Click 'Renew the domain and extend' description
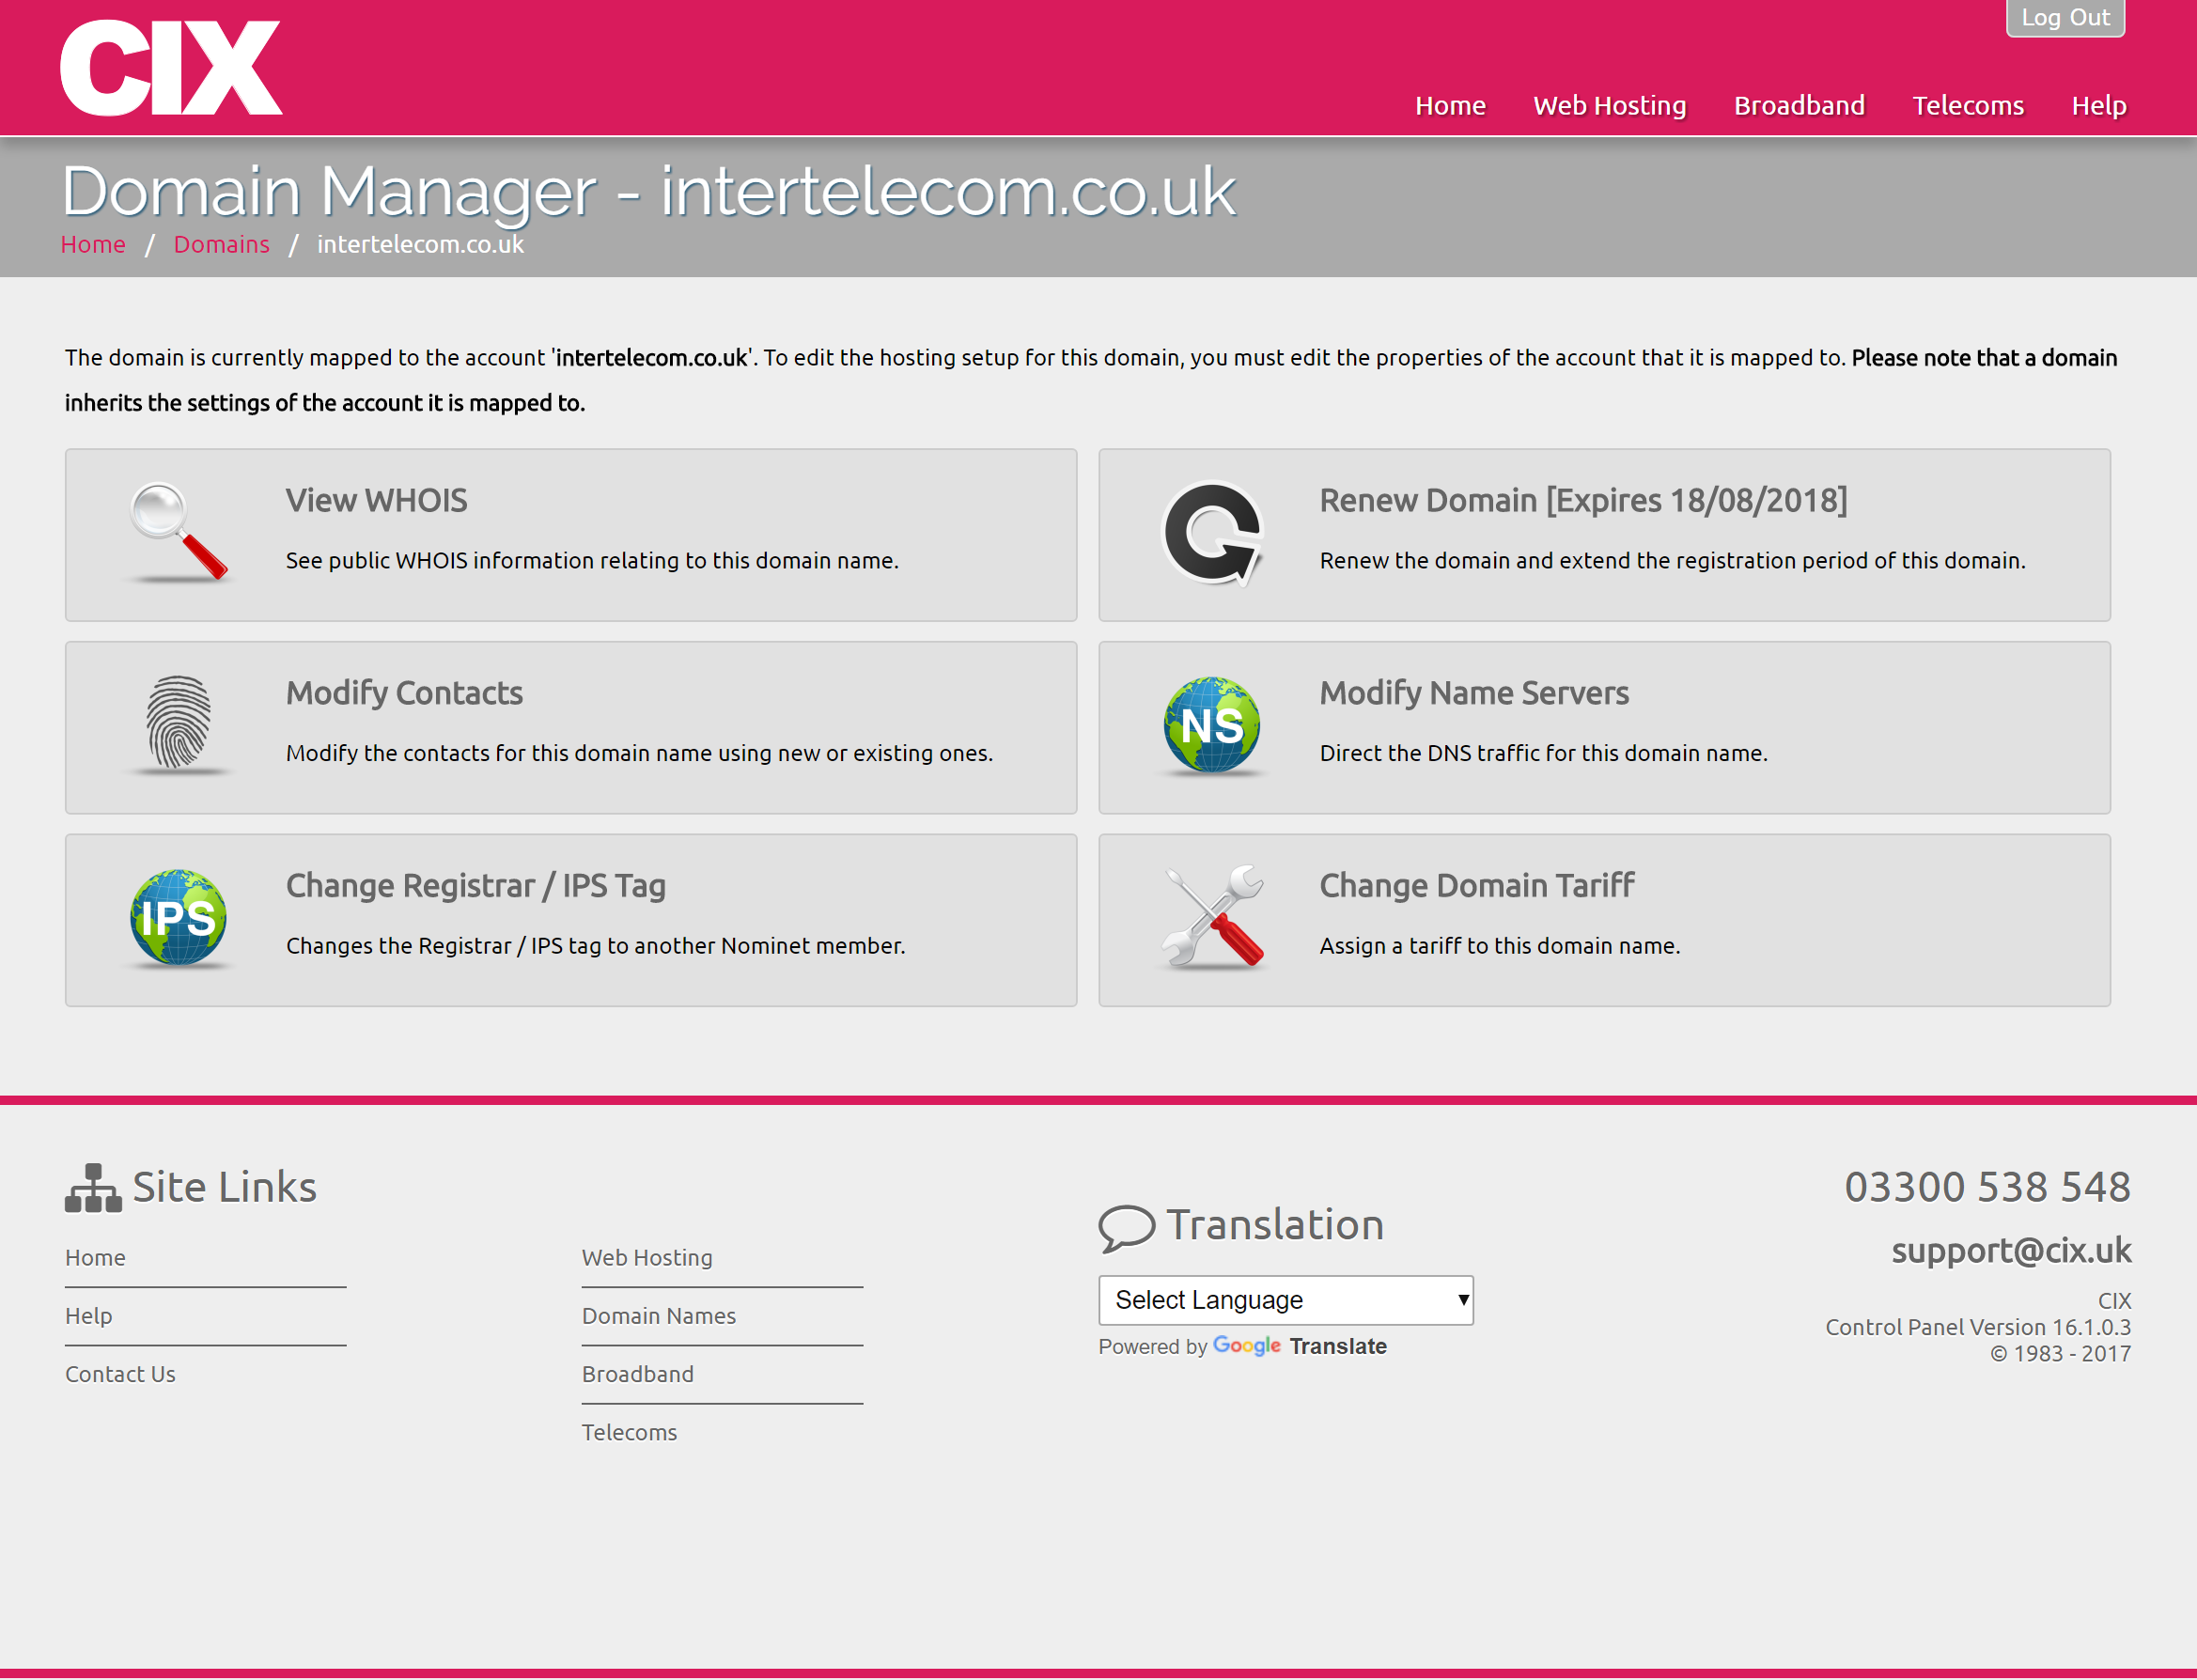This screenshot has height=1680, width=2197. [x=1672, y=561]
